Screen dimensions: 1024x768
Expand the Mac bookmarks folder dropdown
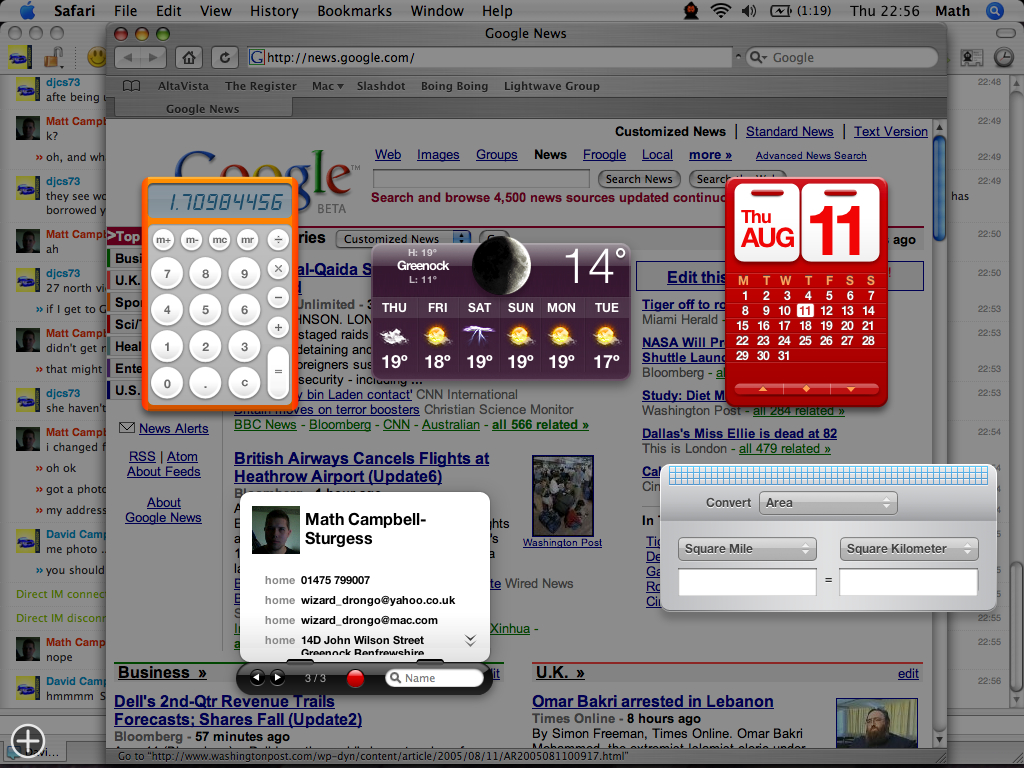pos(327,86)
